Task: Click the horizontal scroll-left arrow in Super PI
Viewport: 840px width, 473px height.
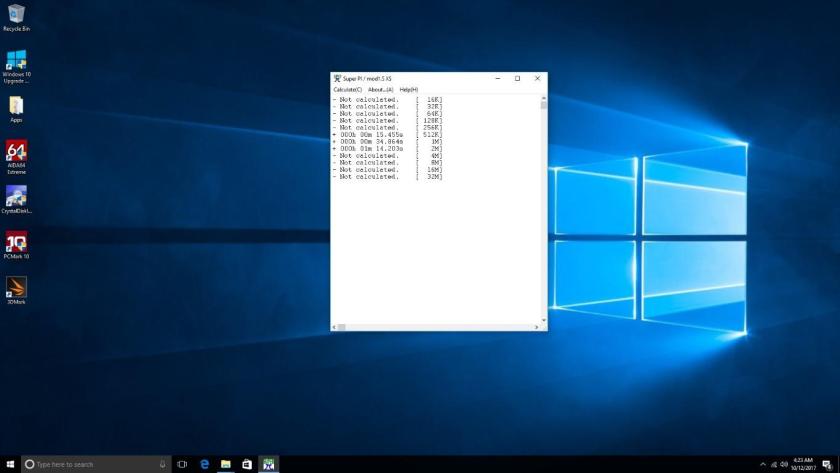Action: 334,327
